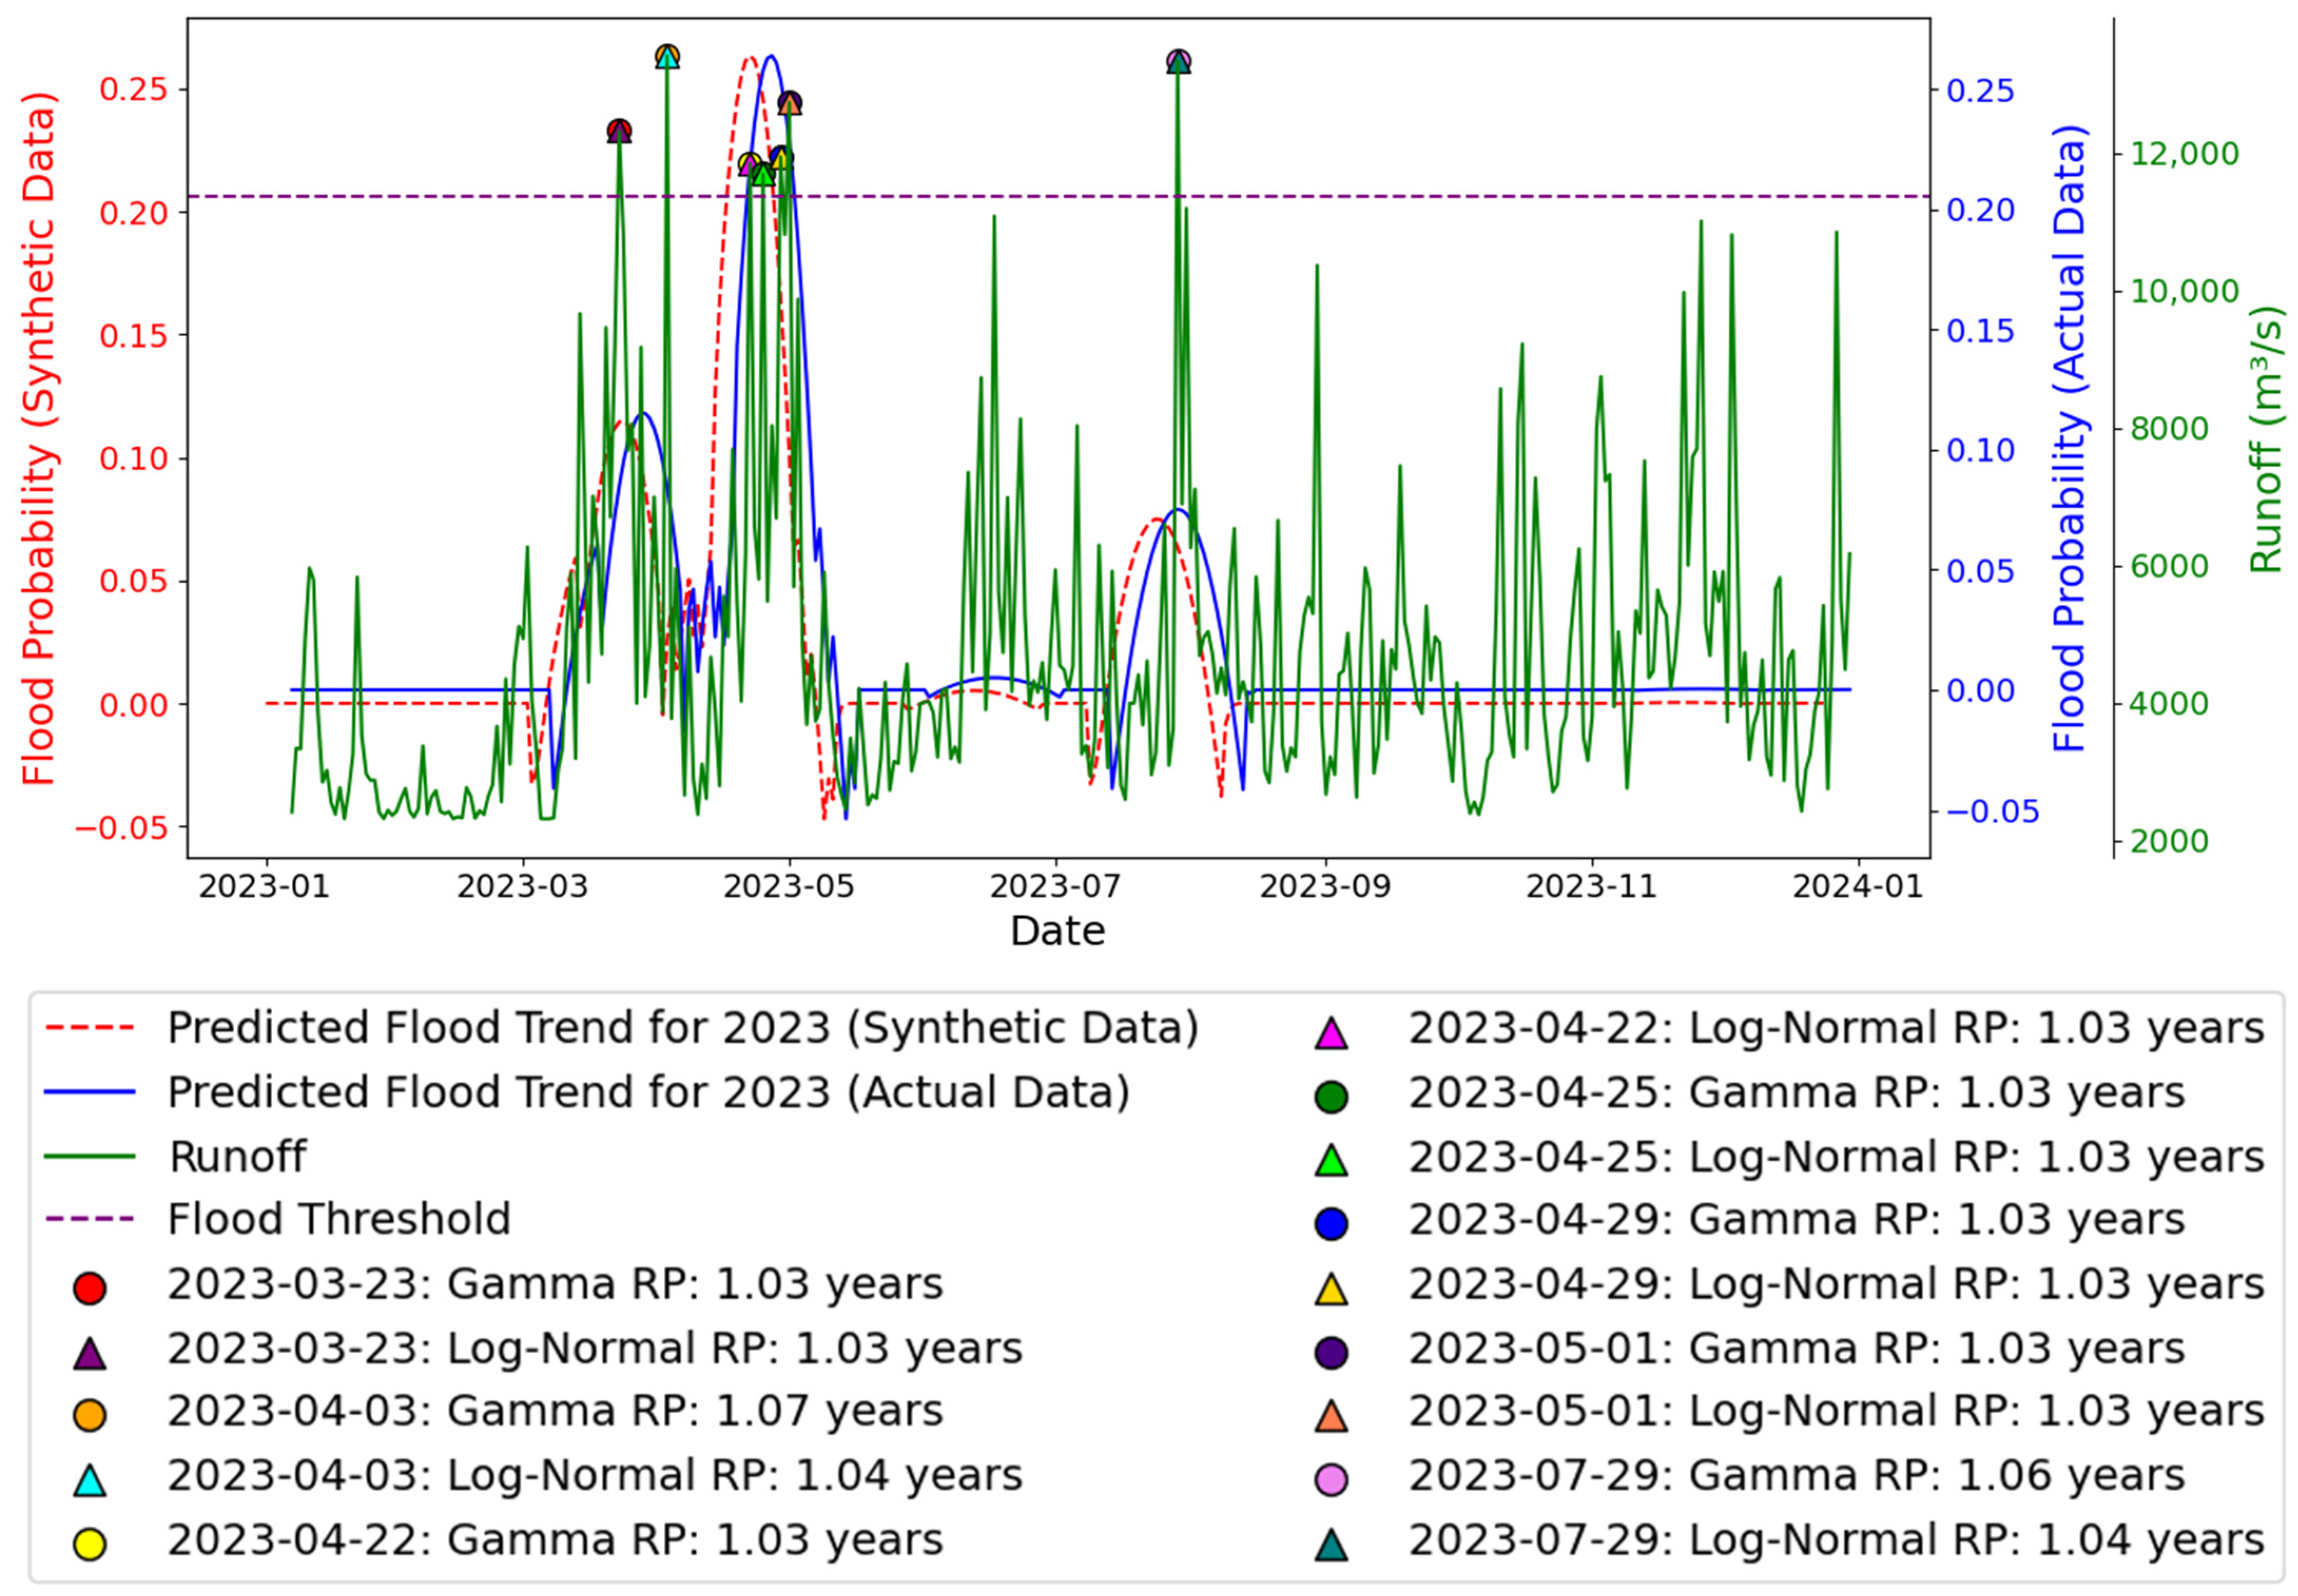The height and width of the screenshot is (1596, 2298).
Task: Click the violet circle 2023-07-29 Gamma legend marker
Action: [1331, 1479]
